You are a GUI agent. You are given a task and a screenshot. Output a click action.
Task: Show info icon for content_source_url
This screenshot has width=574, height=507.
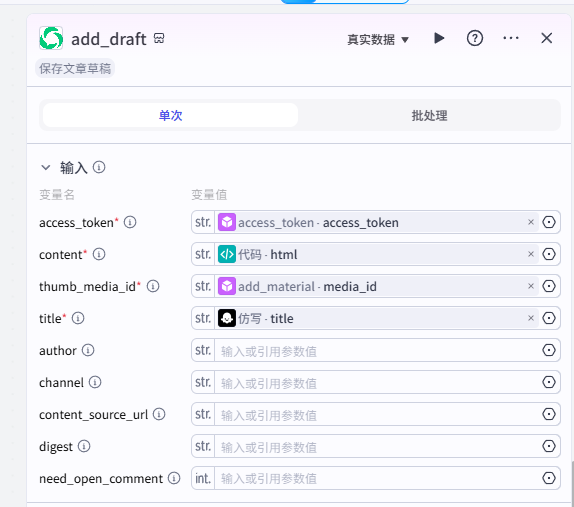[x=159, y=414]
